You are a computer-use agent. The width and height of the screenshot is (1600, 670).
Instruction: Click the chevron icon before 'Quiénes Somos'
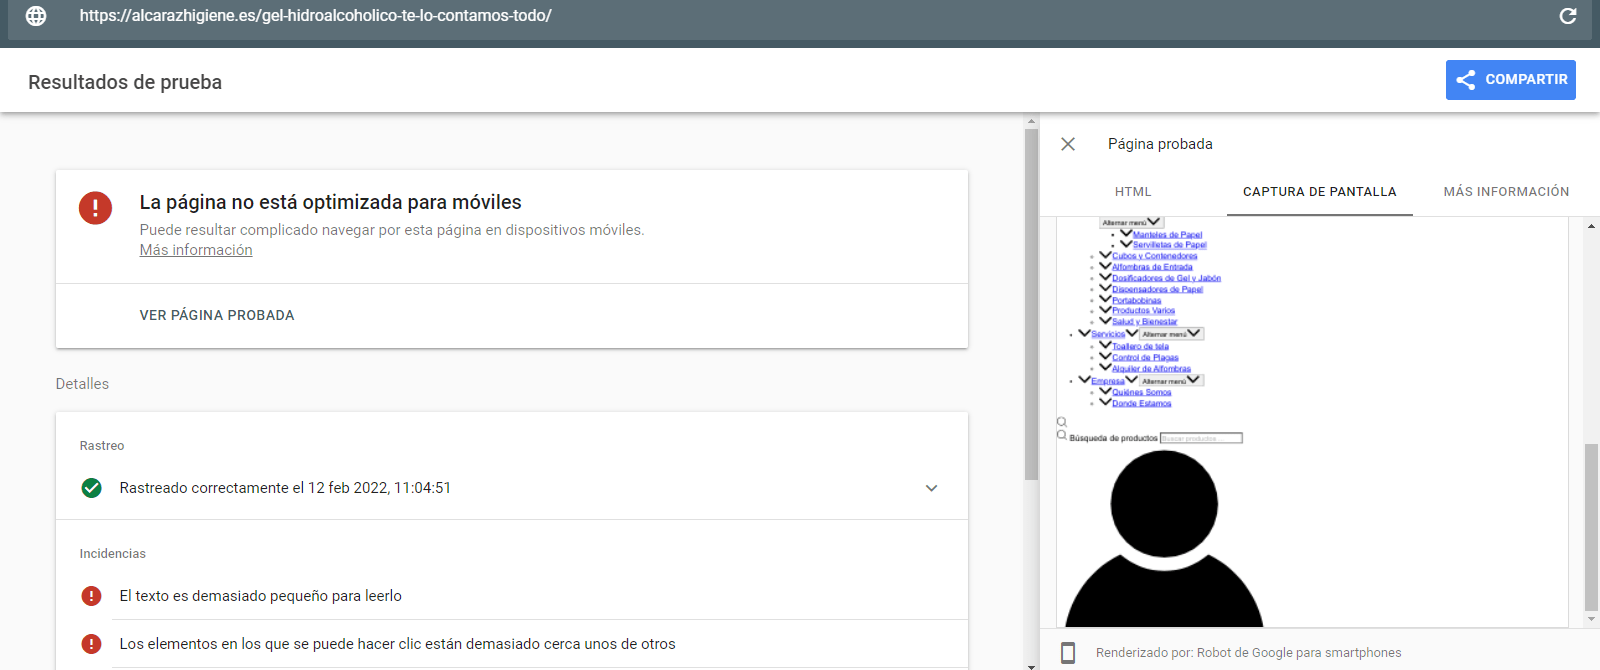pos(1105,392)
